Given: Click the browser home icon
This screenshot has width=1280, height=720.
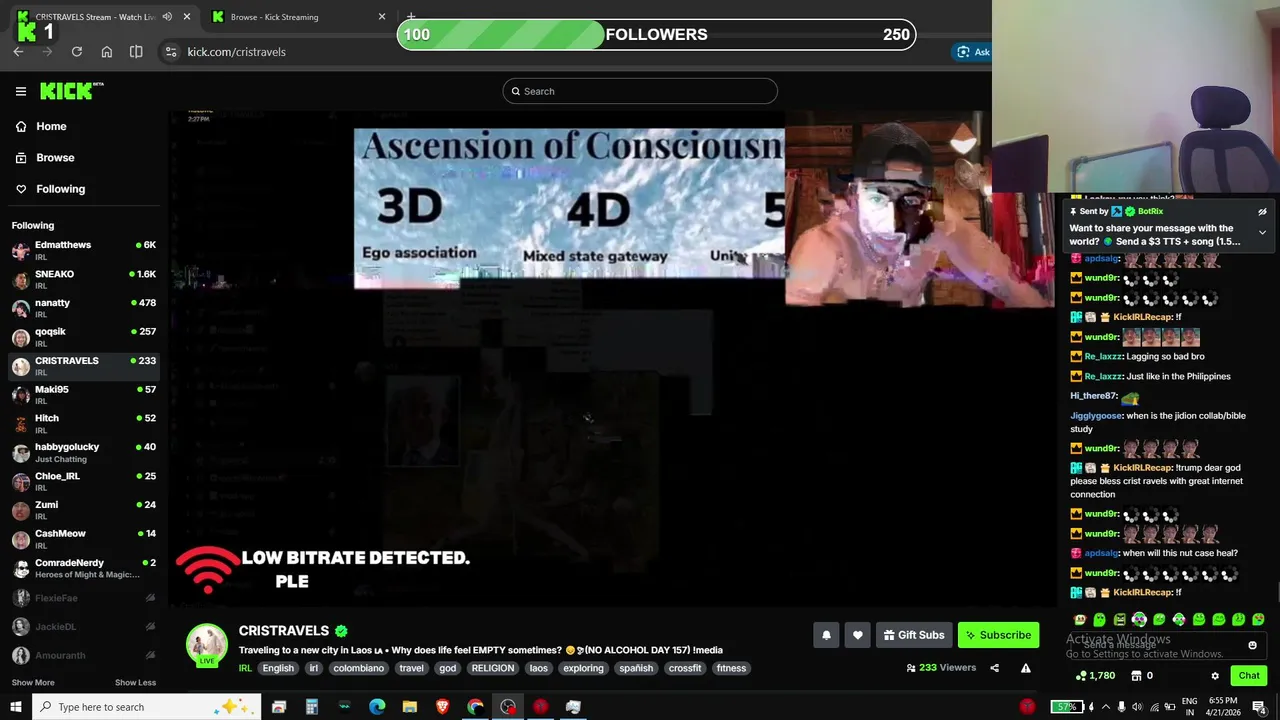Looking at the screenshot, I should [x=107, y=52].
